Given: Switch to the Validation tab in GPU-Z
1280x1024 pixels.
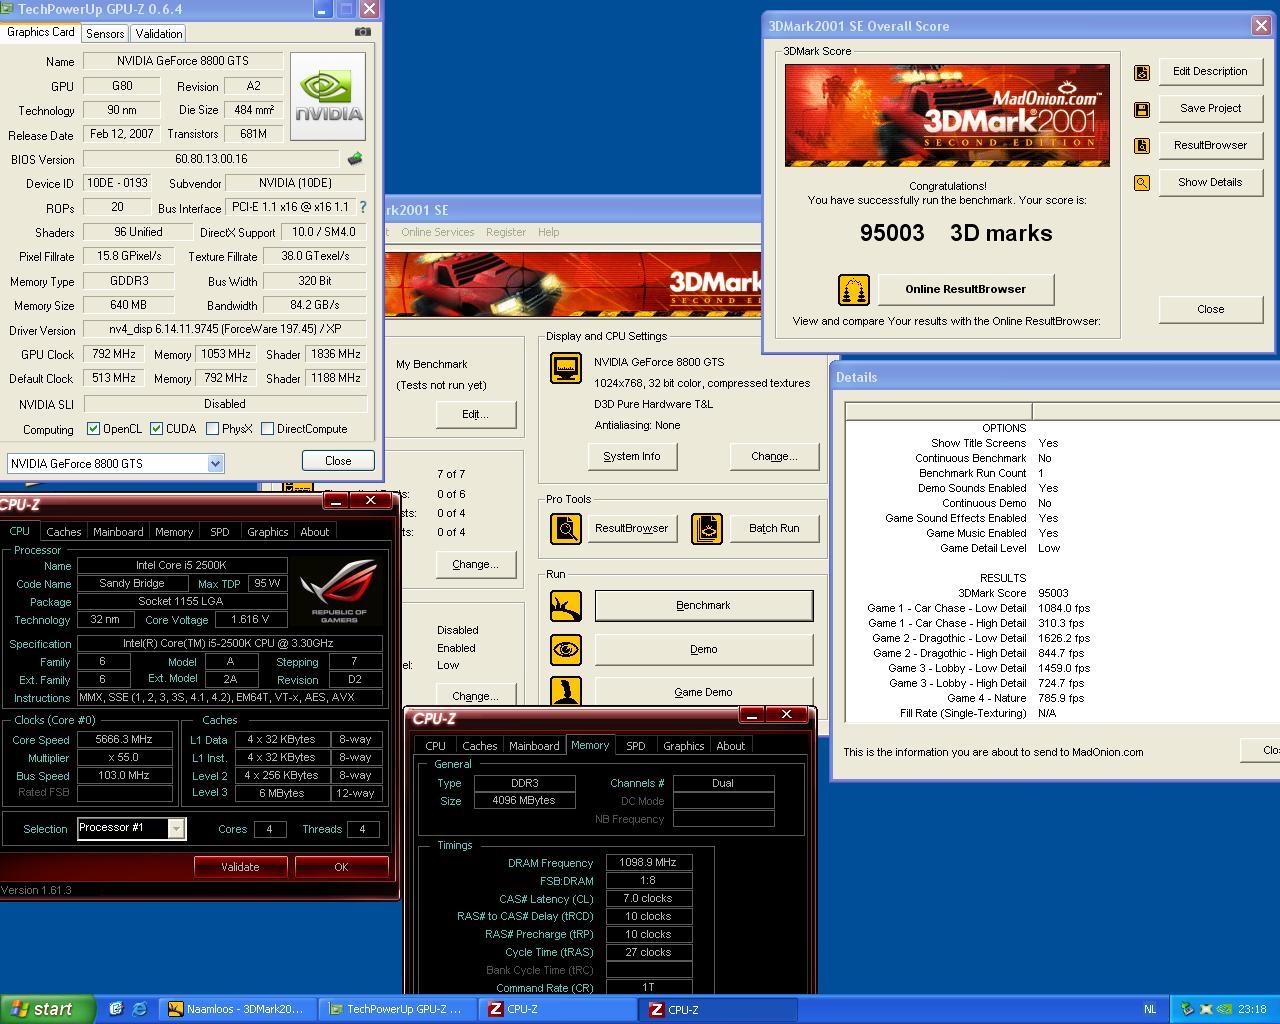Looking at the screenshot, I should pyautogui.click(x=159, y=33).
